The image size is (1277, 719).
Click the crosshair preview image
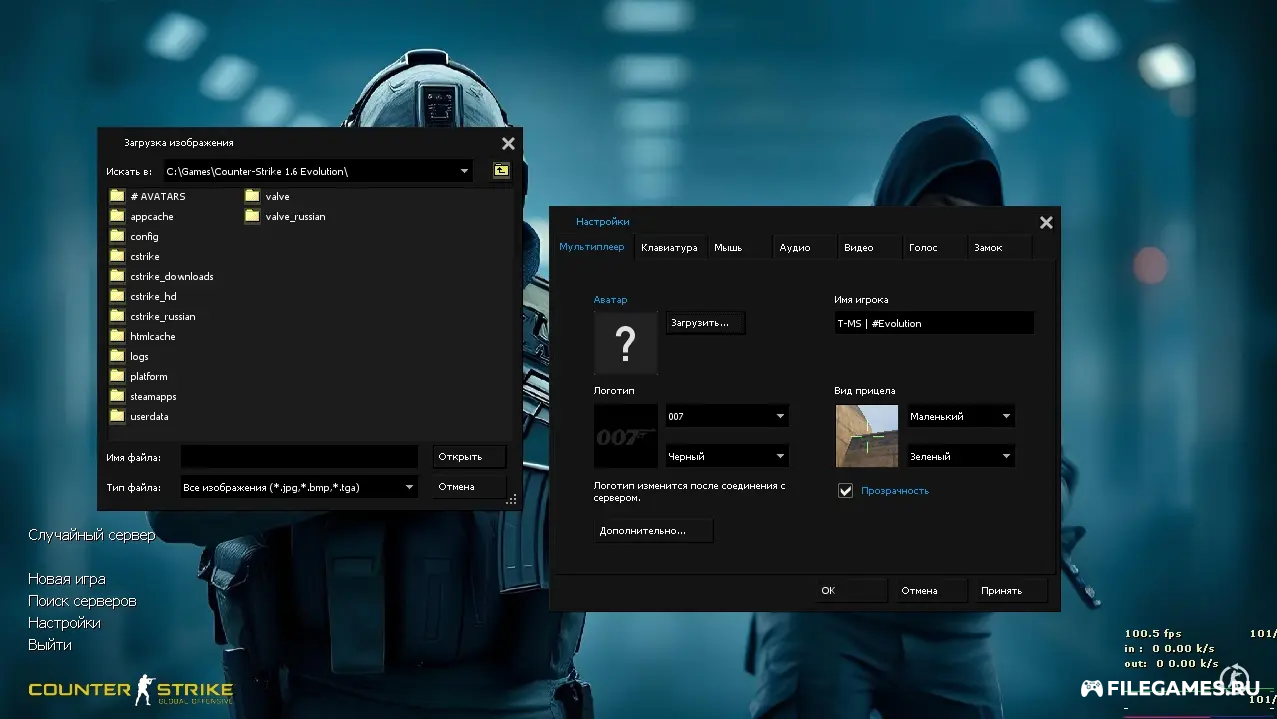[x=867, y=436]
